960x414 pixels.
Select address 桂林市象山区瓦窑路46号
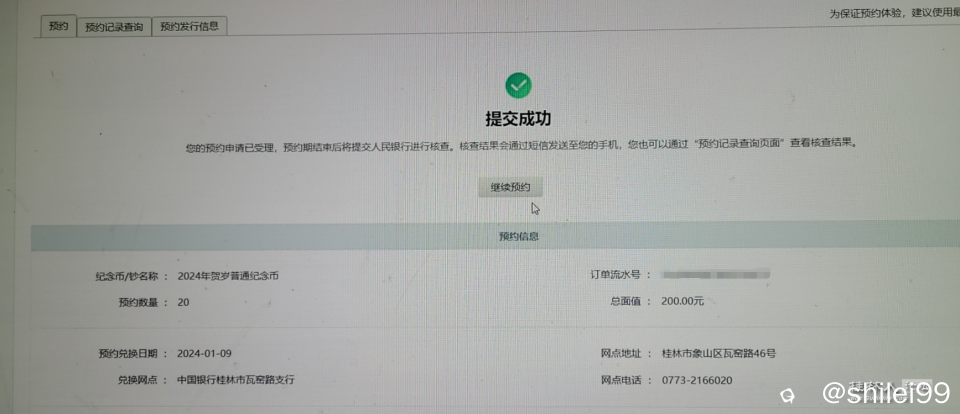click(x=719, y=353)
